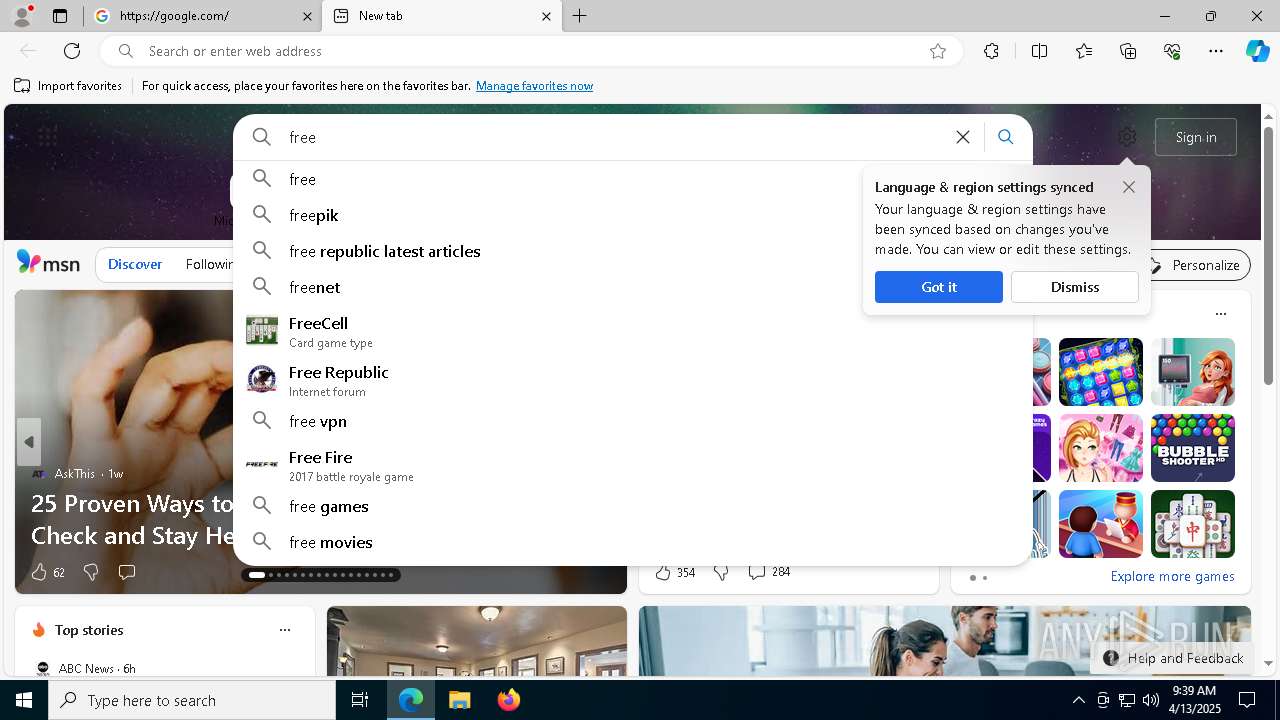Click Import favorites button
The width and height of the screenshot is (1280, 720).
coord(68,86)
